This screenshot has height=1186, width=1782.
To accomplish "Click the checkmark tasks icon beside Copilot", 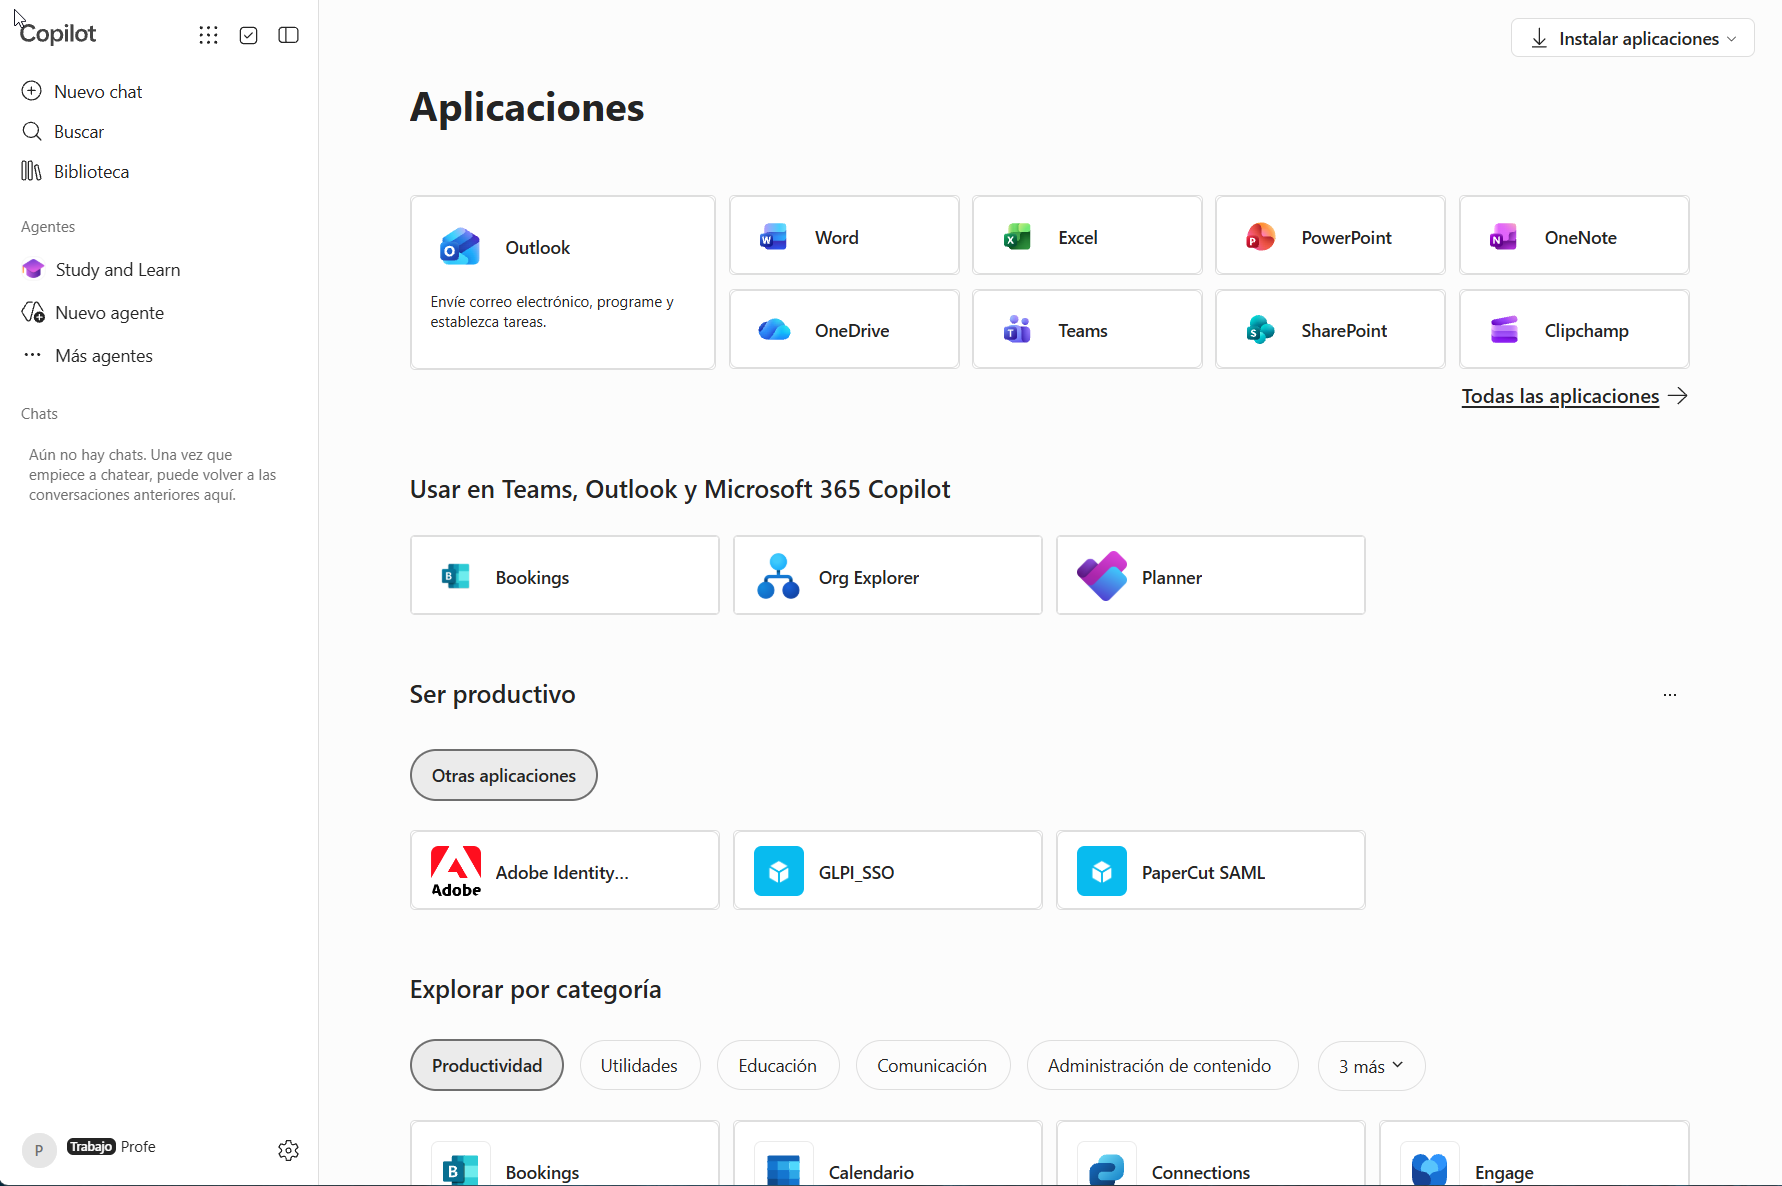I will [249, 35].
